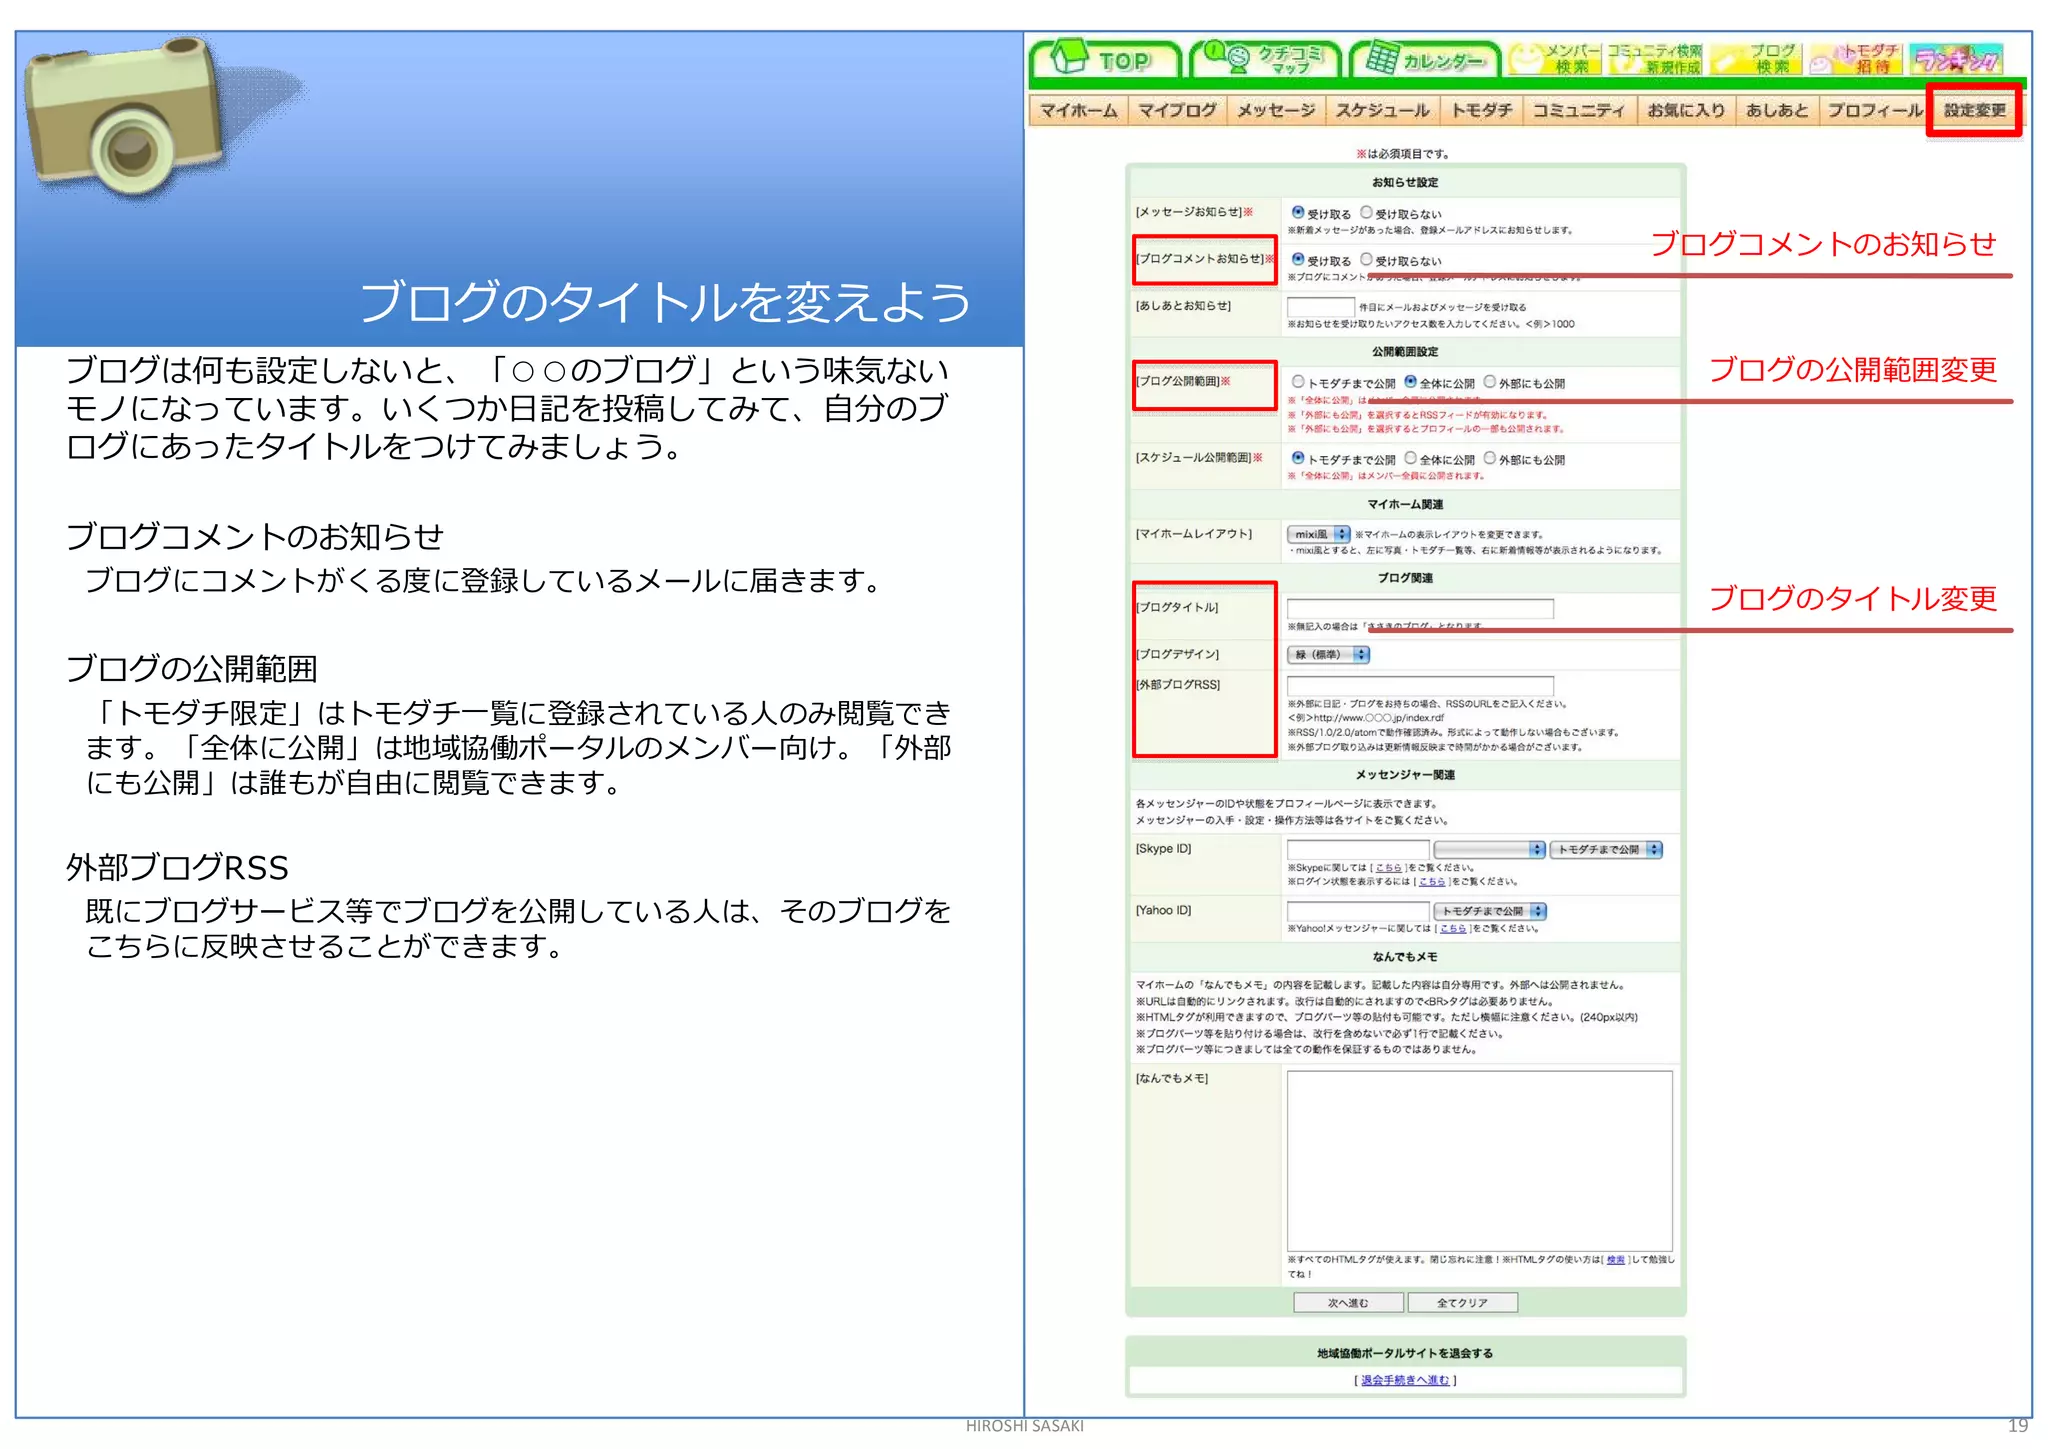The image size is (2048, 1449).
Task: Open the こちら link for Skype login status
Action: coord(1432,882)
